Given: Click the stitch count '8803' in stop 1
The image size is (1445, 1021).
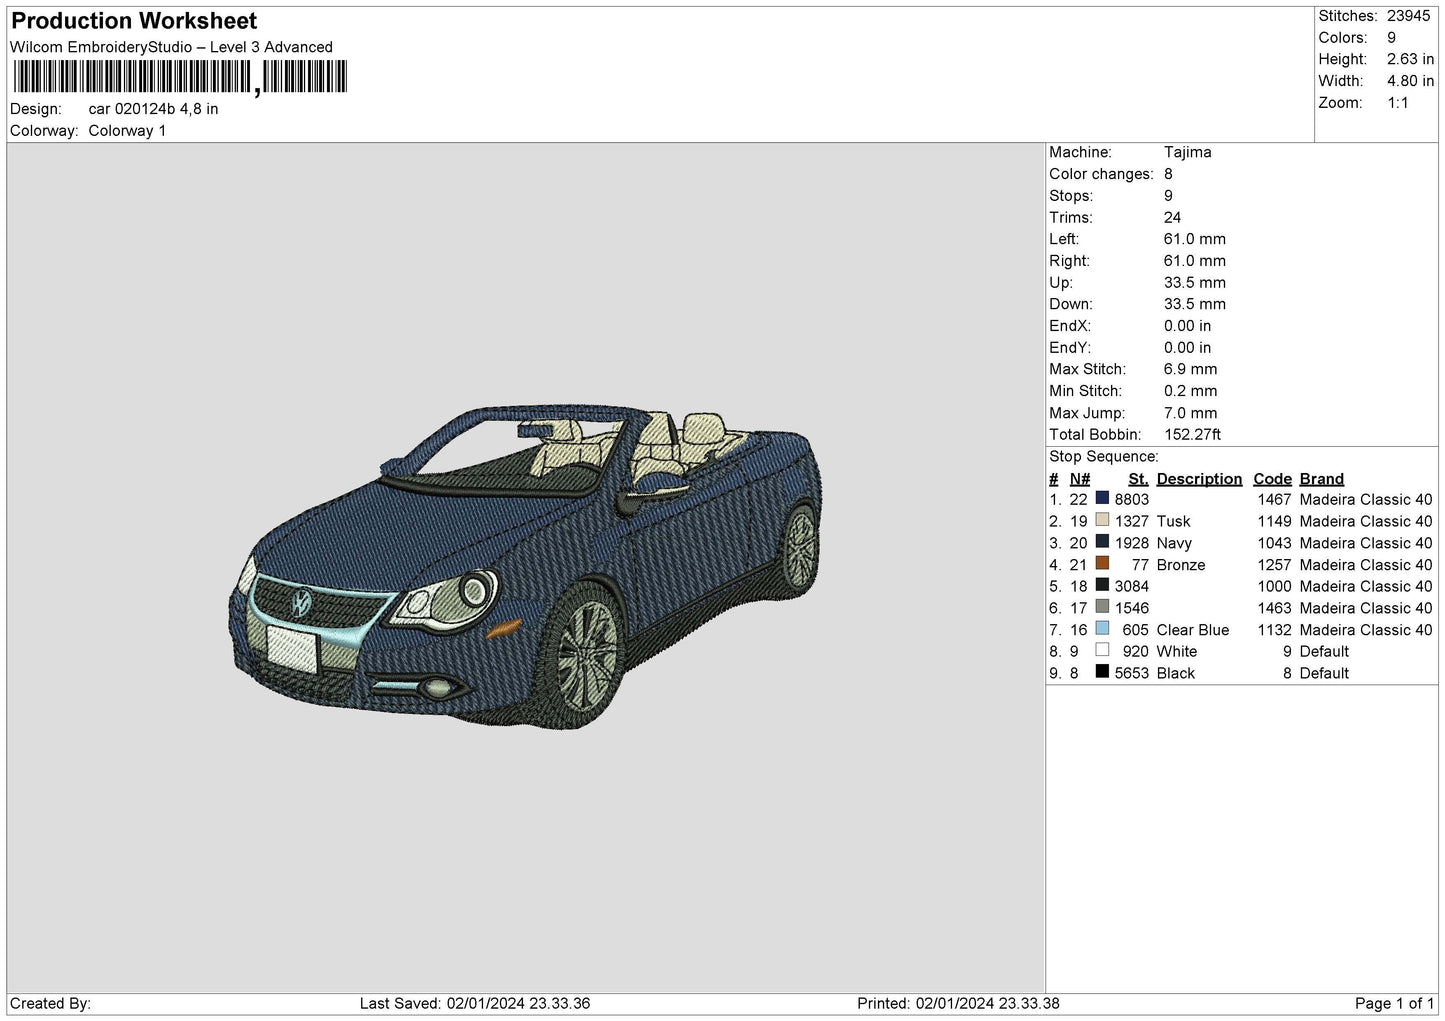Looking at the screenshot, I should click(x=1132, y=499).
